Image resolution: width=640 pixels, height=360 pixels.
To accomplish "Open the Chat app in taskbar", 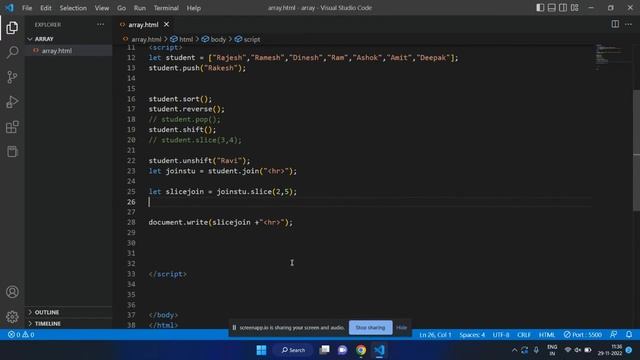I will pos(342,350).
